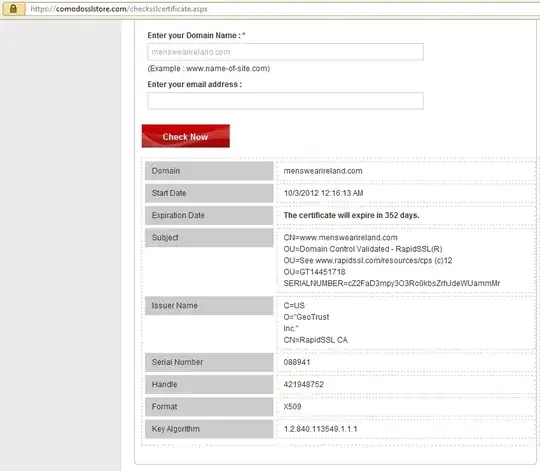Click format value 'X509'

[292, 407]
